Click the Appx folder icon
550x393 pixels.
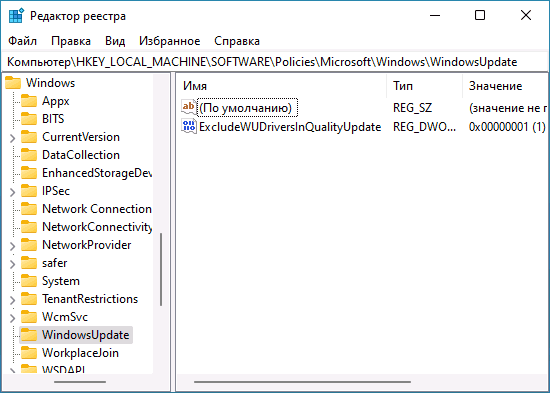pos(29,101)
